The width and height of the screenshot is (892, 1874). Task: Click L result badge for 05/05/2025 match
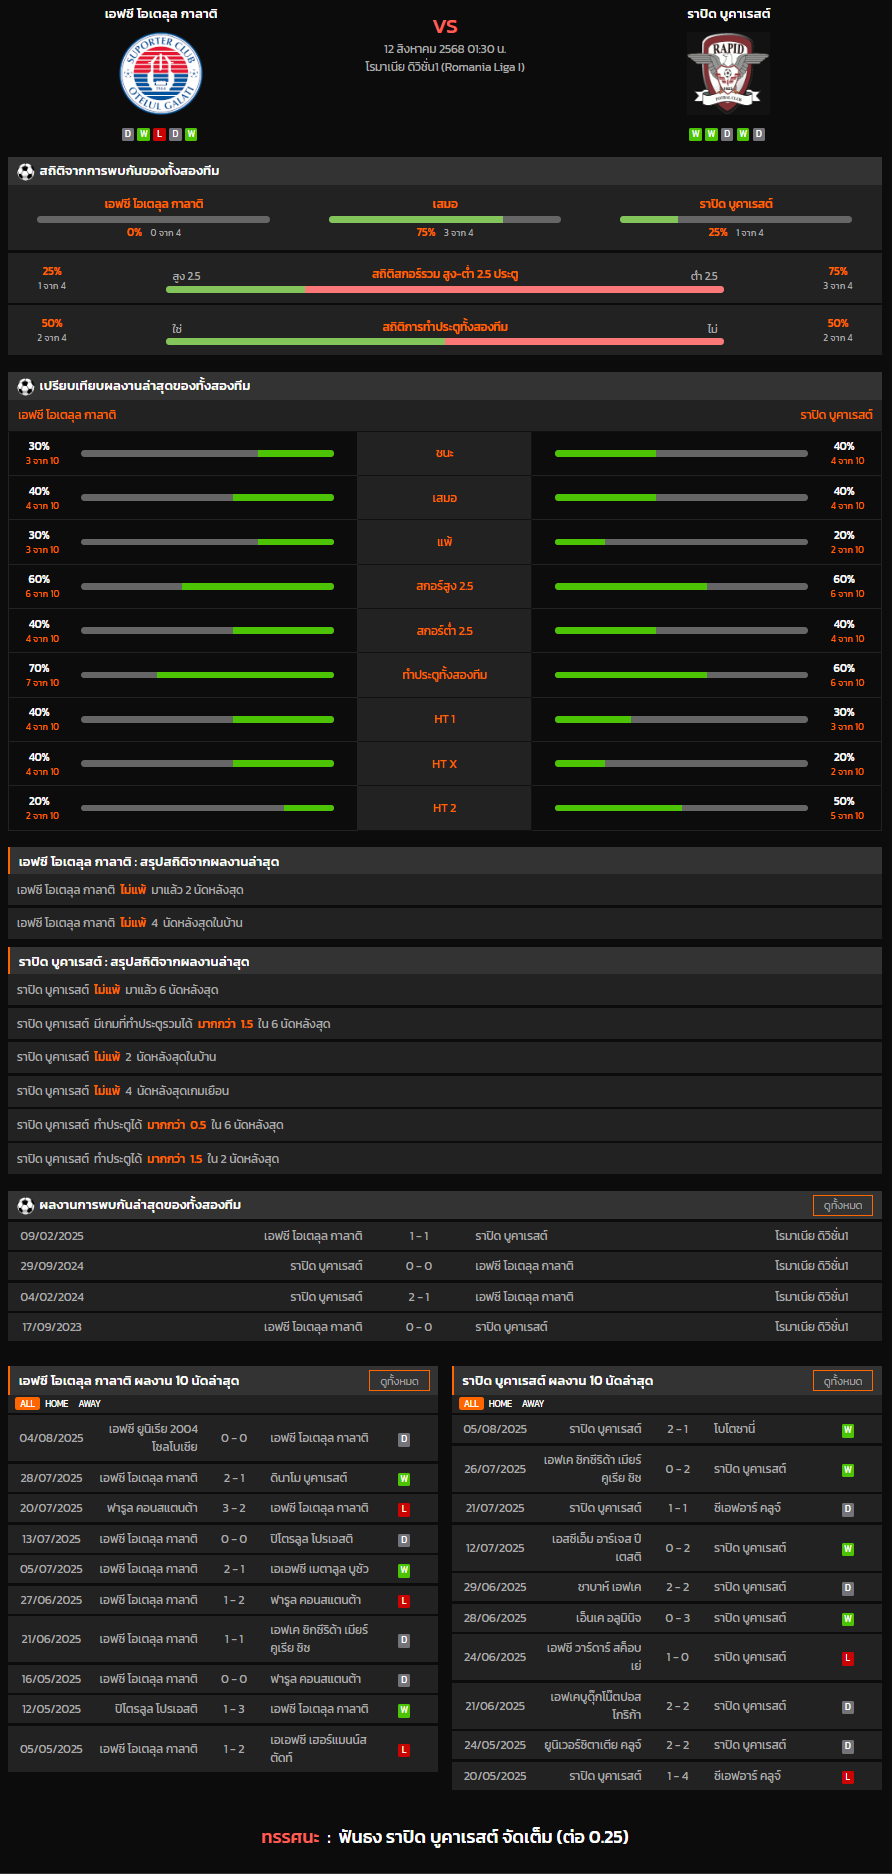[404, 1750]
